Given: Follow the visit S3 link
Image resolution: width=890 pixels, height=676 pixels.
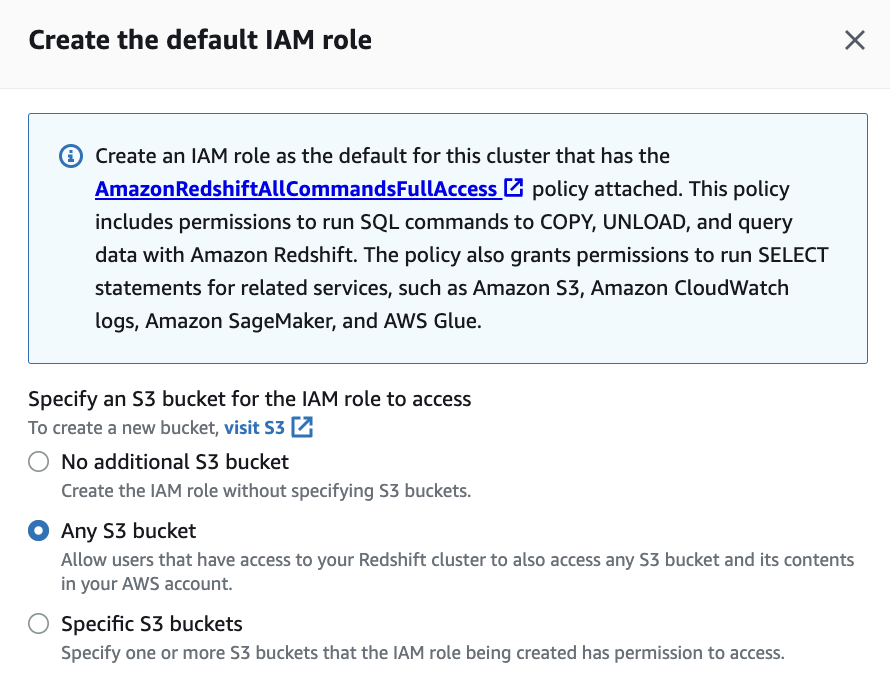Looking at the screenshot, I should click(254, 428).
